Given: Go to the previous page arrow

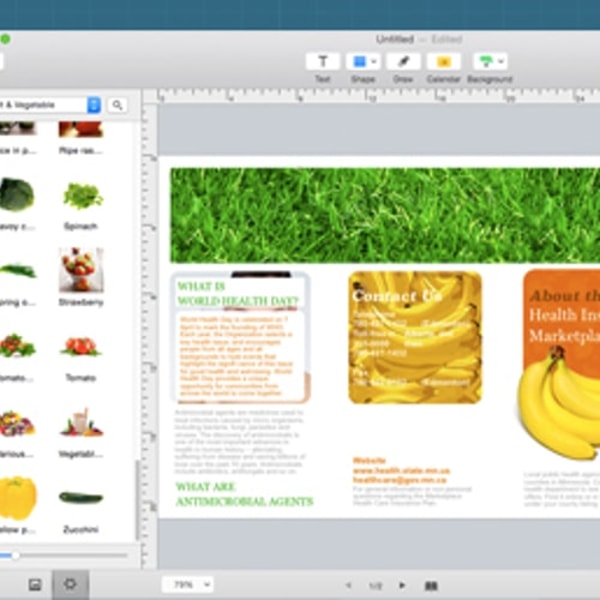Looking at the screenshot, I should pyautogui.click(x=348, y=585).
